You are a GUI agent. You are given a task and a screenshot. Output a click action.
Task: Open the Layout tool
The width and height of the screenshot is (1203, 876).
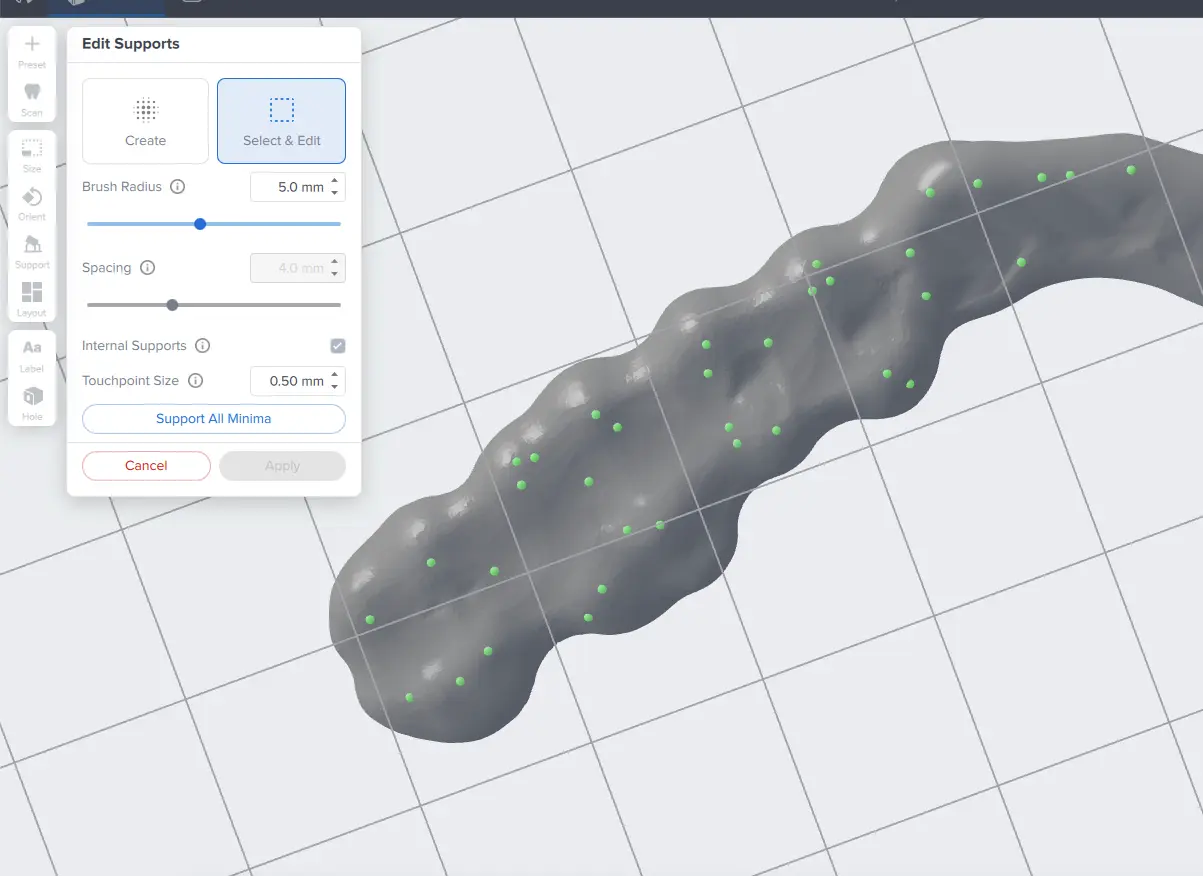[x=32, y=299]
